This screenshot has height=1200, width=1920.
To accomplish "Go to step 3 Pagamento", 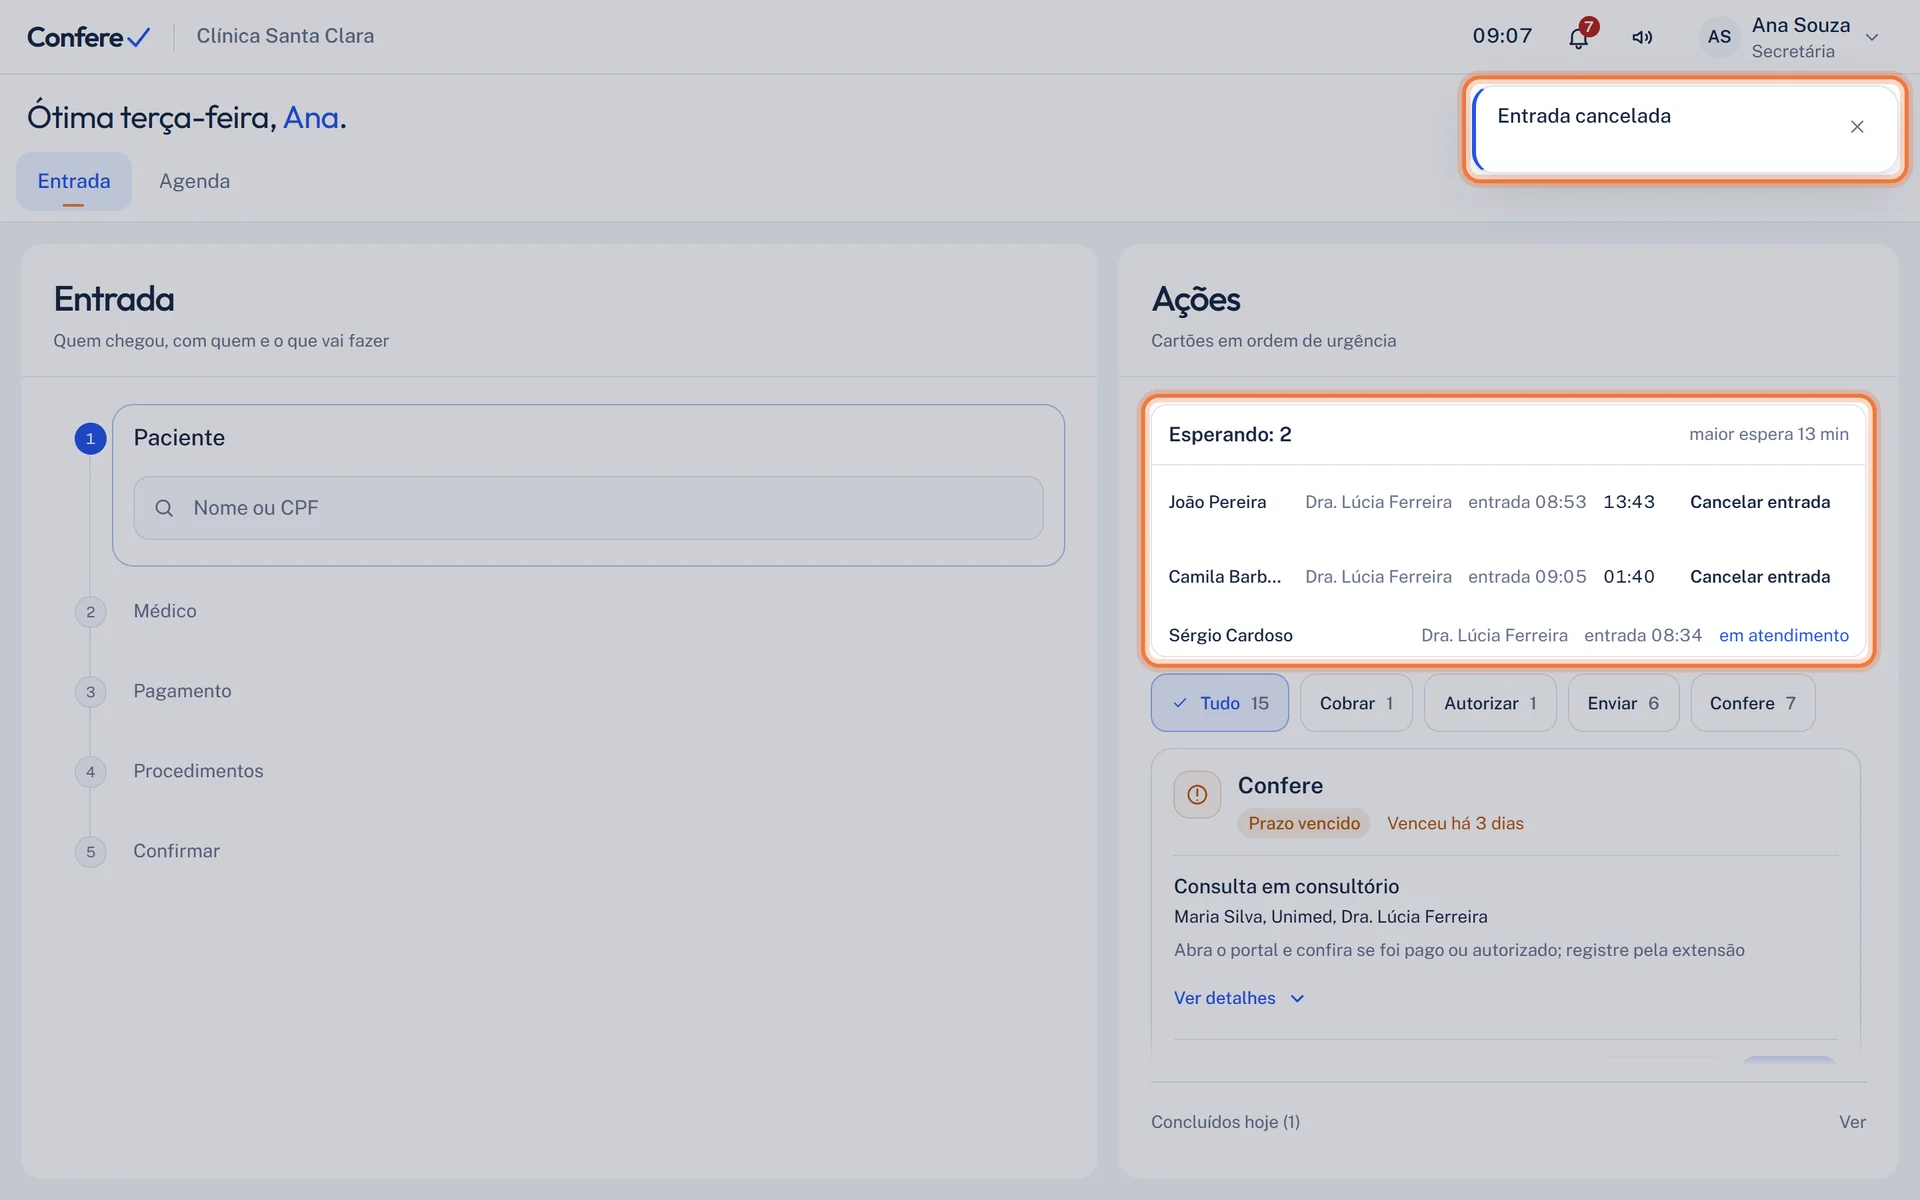I will click(x=182, y=691).
